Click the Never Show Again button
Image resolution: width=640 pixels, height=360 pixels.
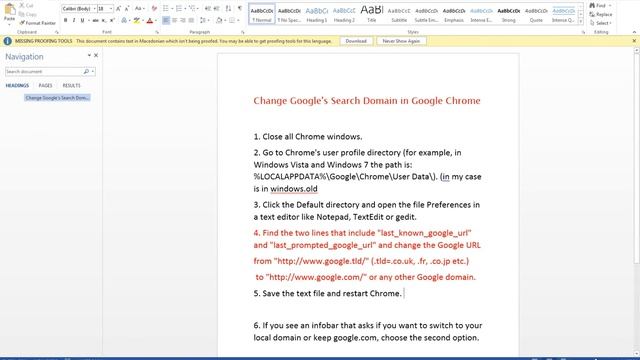(401, 41)
